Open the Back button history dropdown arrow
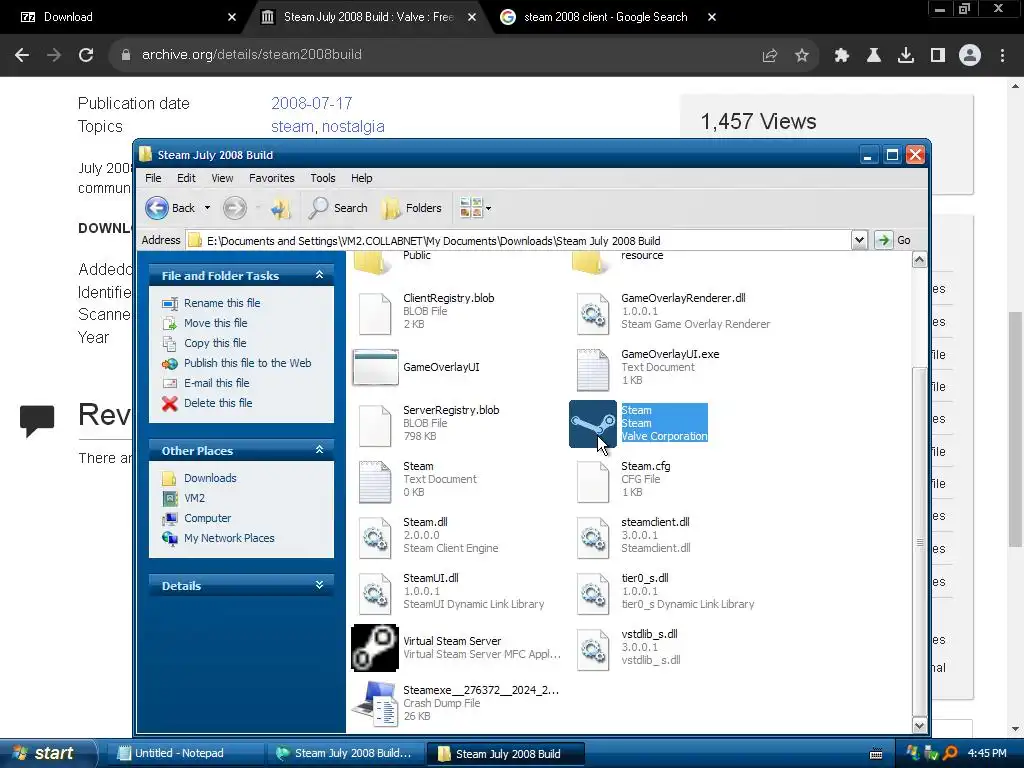 [207, 208]
